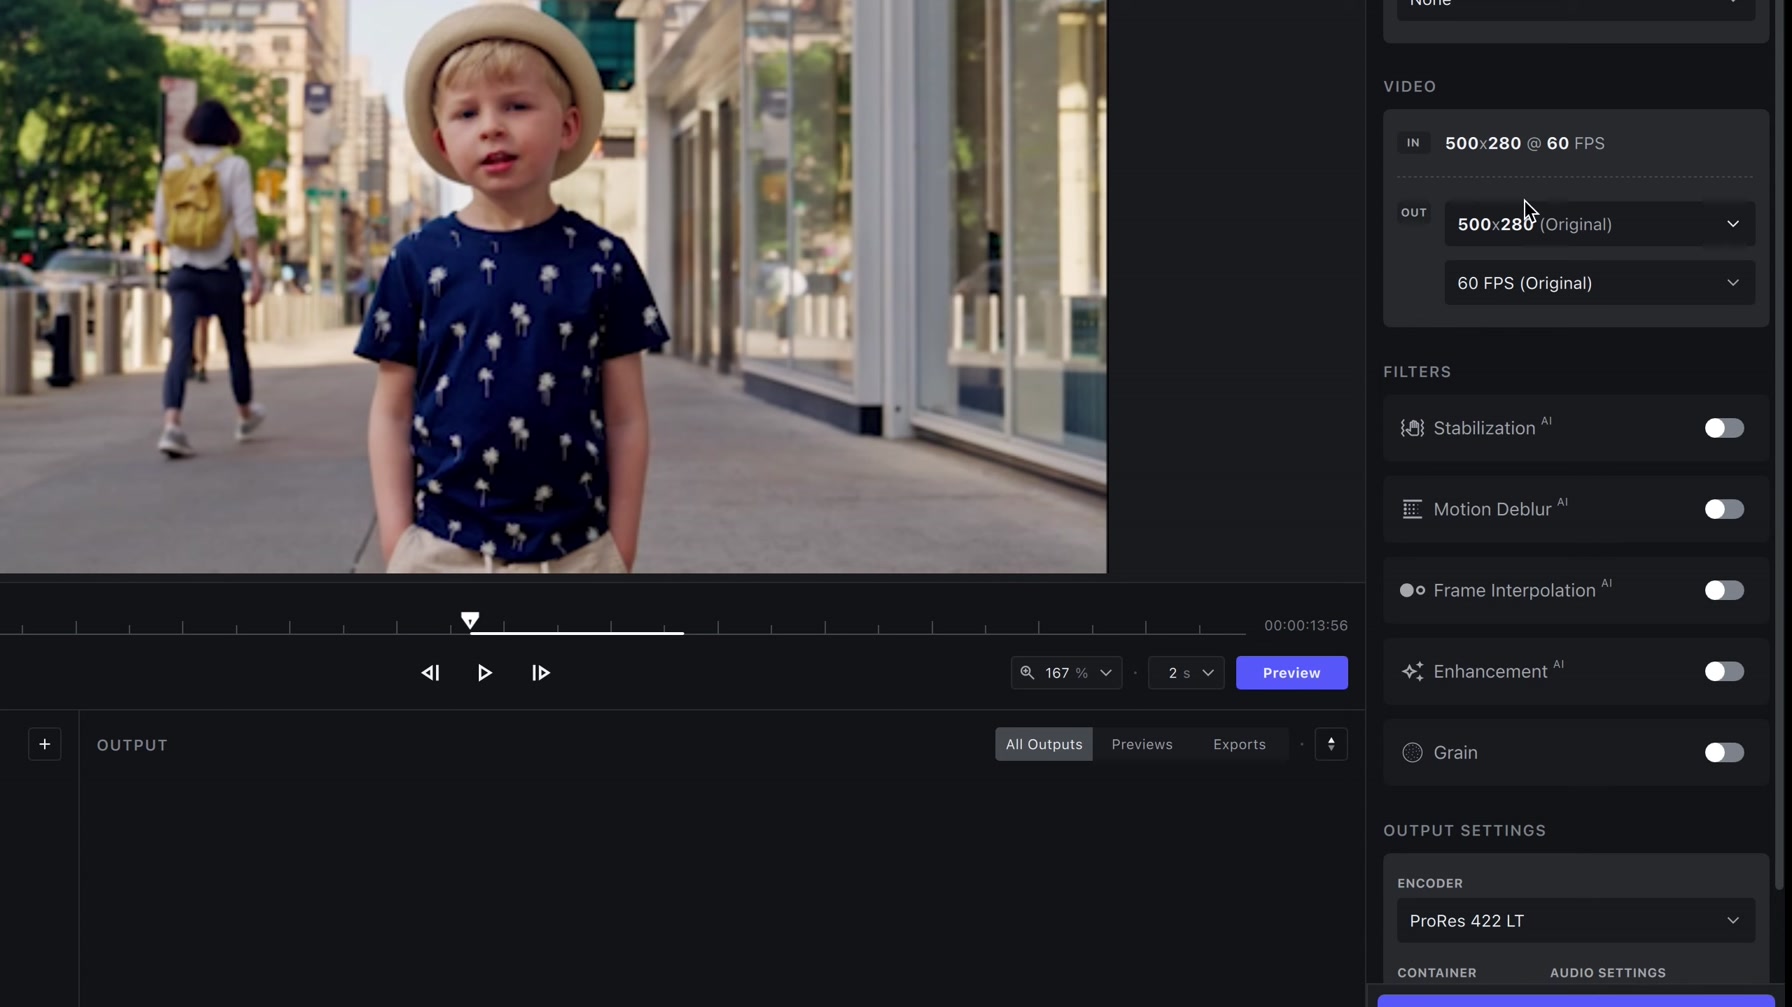Open the ProRes 422 LT encoder dropdown
Viewport: 1792px width, 1007px height.
click(x=1575, y=921)
